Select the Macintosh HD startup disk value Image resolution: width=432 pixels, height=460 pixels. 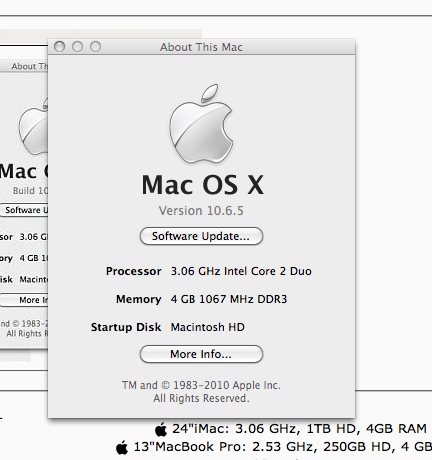tap(208, 327)
